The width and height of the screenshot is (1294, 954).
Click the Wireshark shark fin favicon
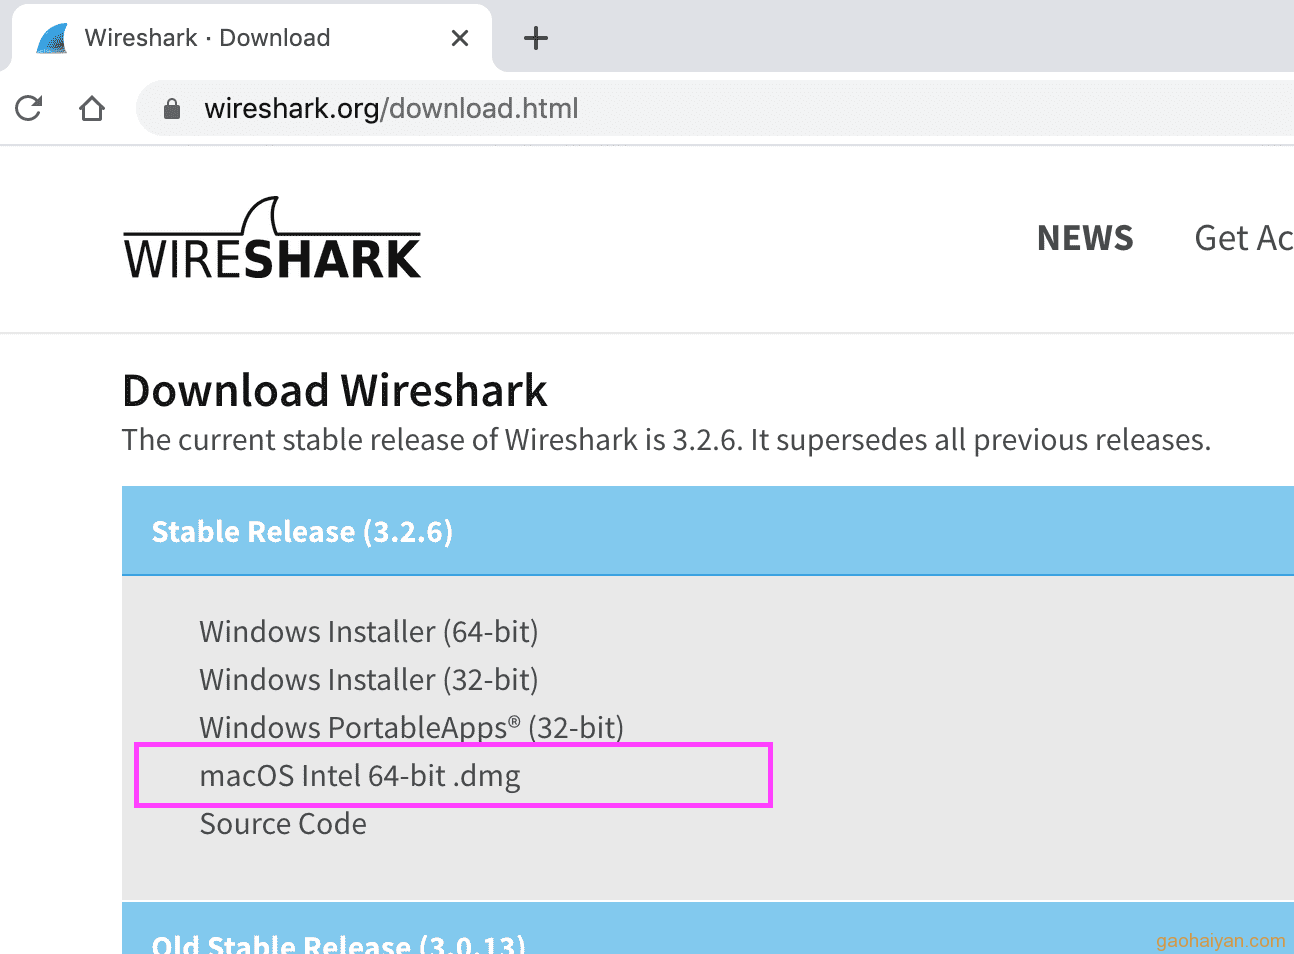[x=52, y=38]
